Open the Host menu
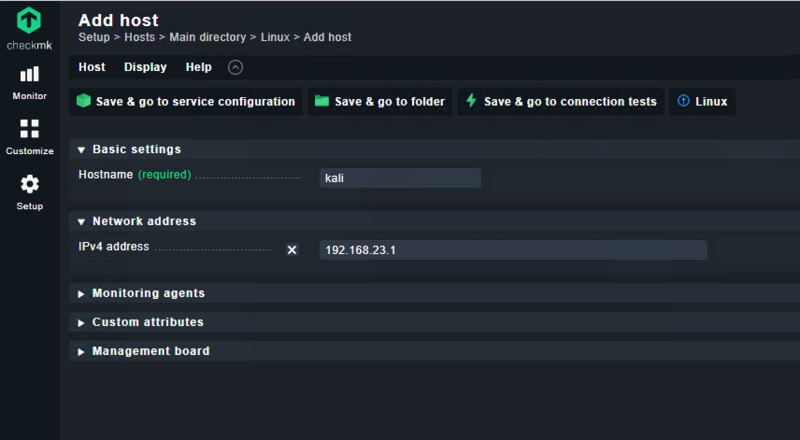This screenshot has width=800, height=440. pos(92,68)
